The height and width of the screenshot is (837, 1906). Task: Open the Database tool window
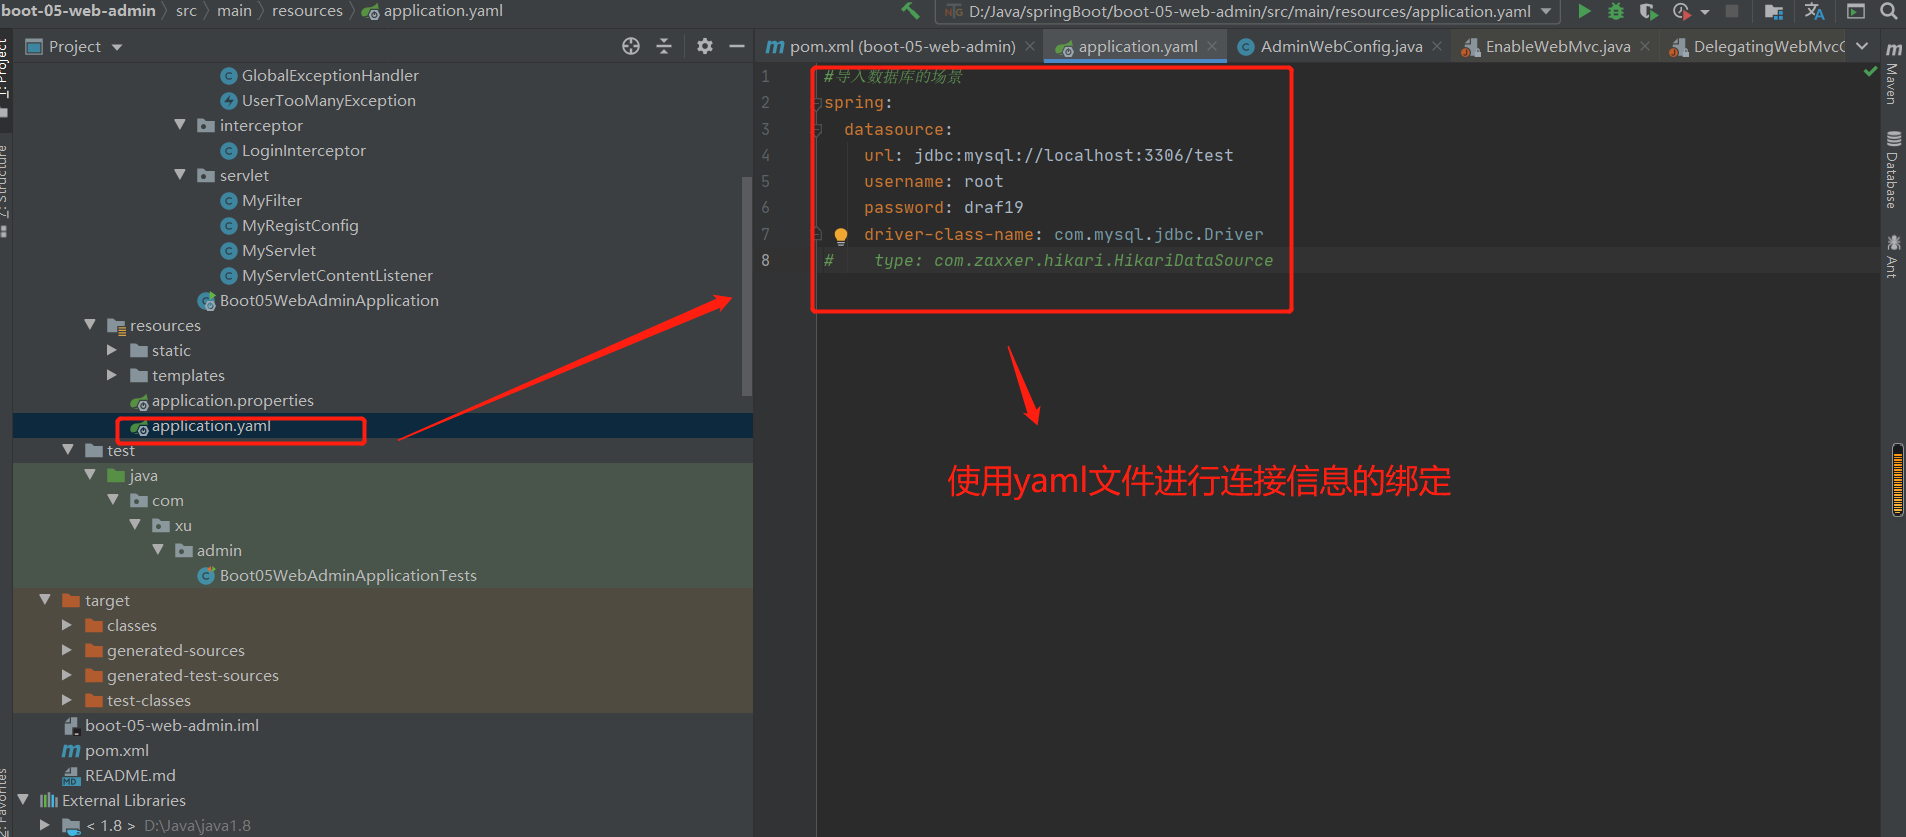[x=1893, y=169]
